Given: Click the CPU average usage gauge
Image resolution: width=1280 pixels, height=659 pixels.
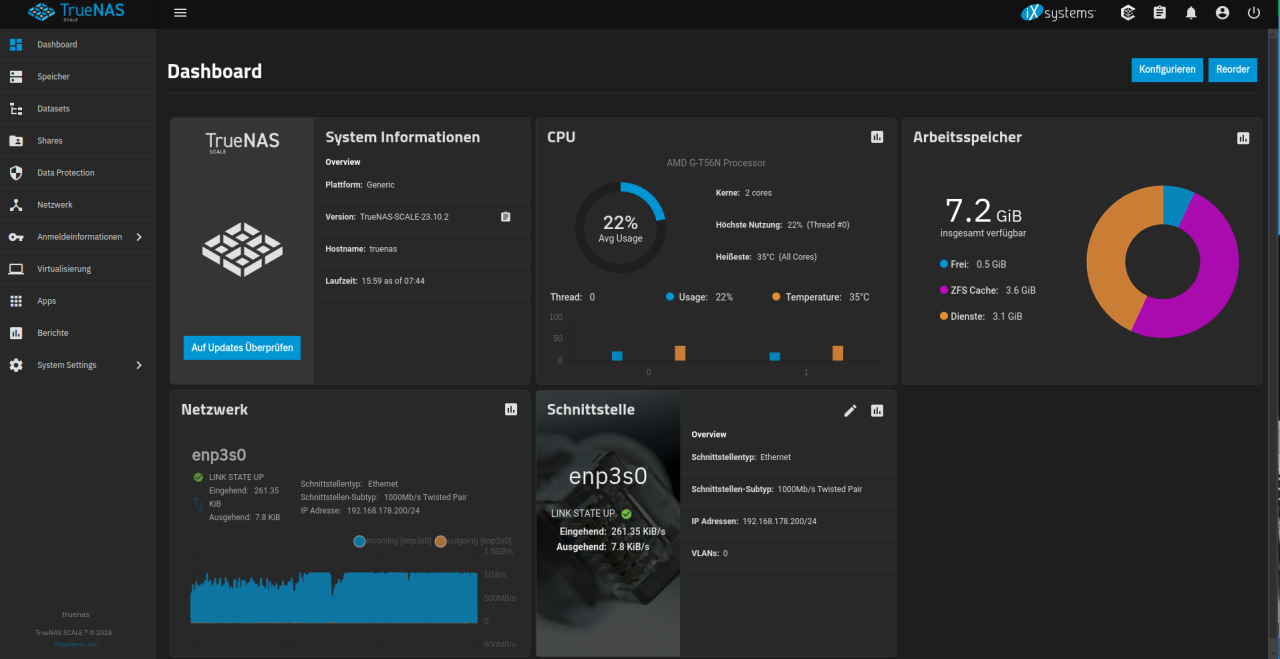Looking at the screenshot, I should [620, 228].
